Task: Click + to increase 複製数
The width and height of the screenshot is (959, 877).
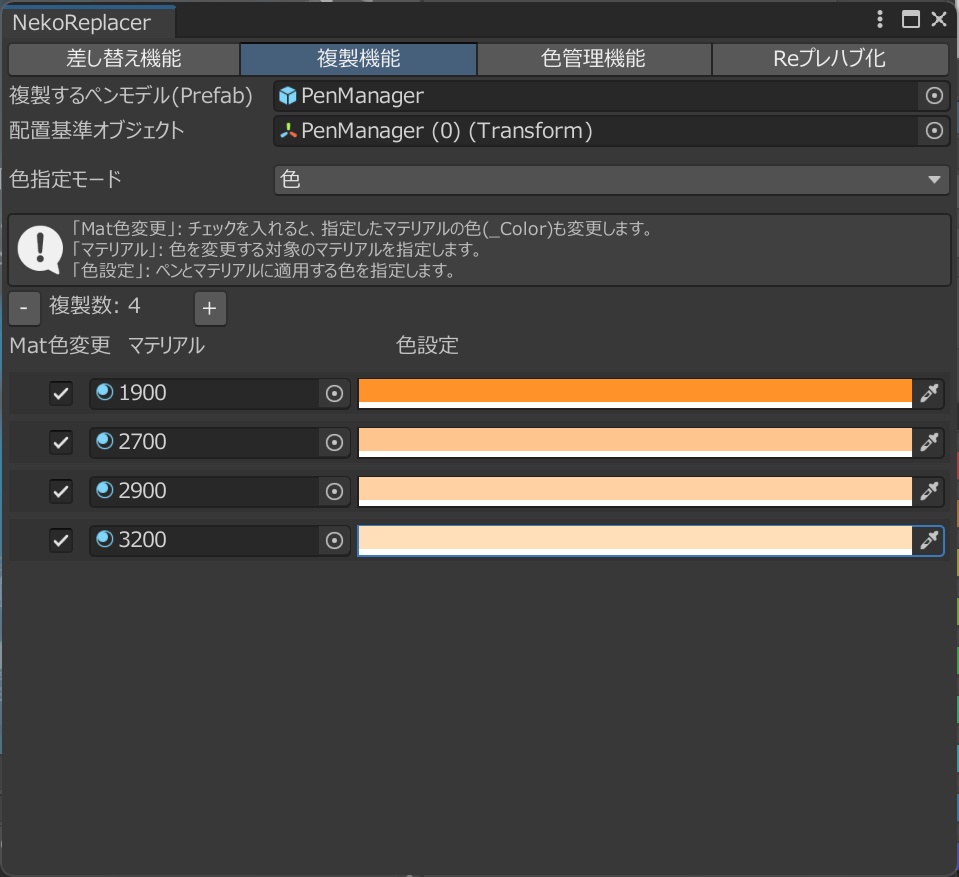Action: [209, 309]
